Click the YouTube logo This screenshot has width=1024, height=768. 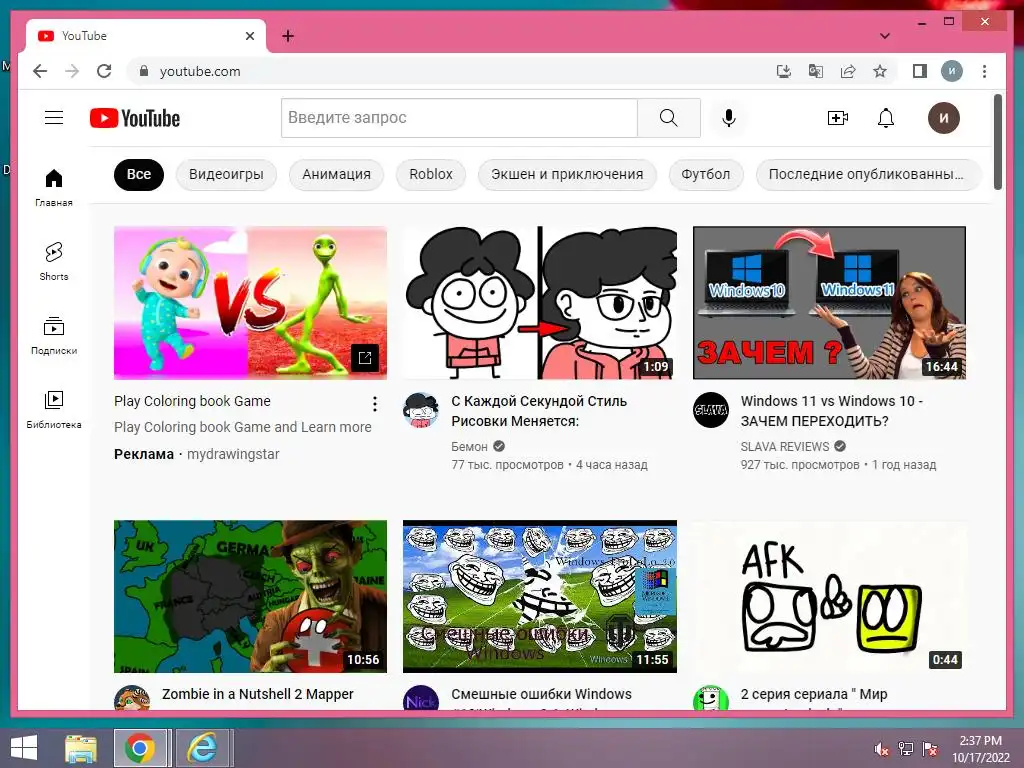pos(135,118)
